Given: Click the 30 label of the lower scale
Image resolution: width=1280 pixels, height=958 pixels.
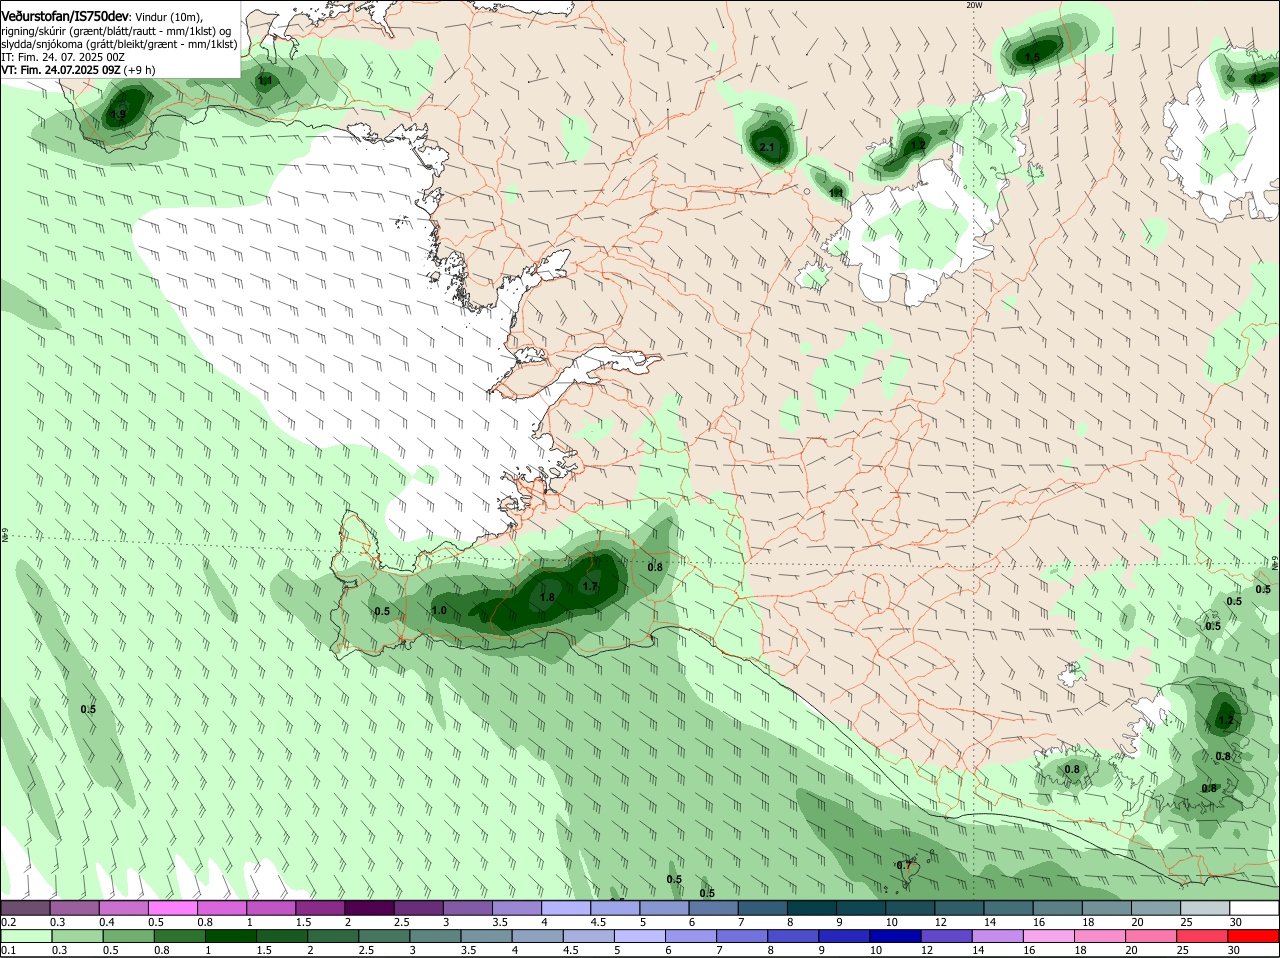Looking at the screenshot, I should tap(1236, 950).
